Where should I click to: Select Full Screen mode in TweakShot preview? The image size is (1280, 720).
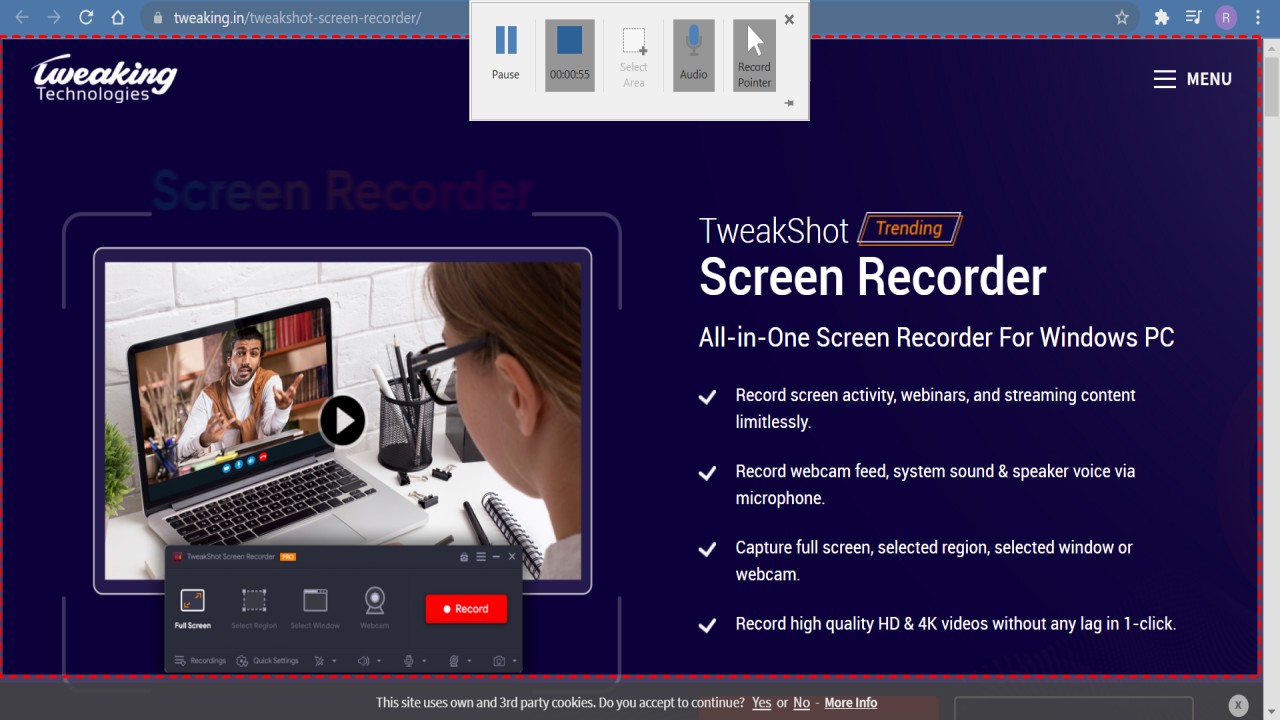pos(192,609)
